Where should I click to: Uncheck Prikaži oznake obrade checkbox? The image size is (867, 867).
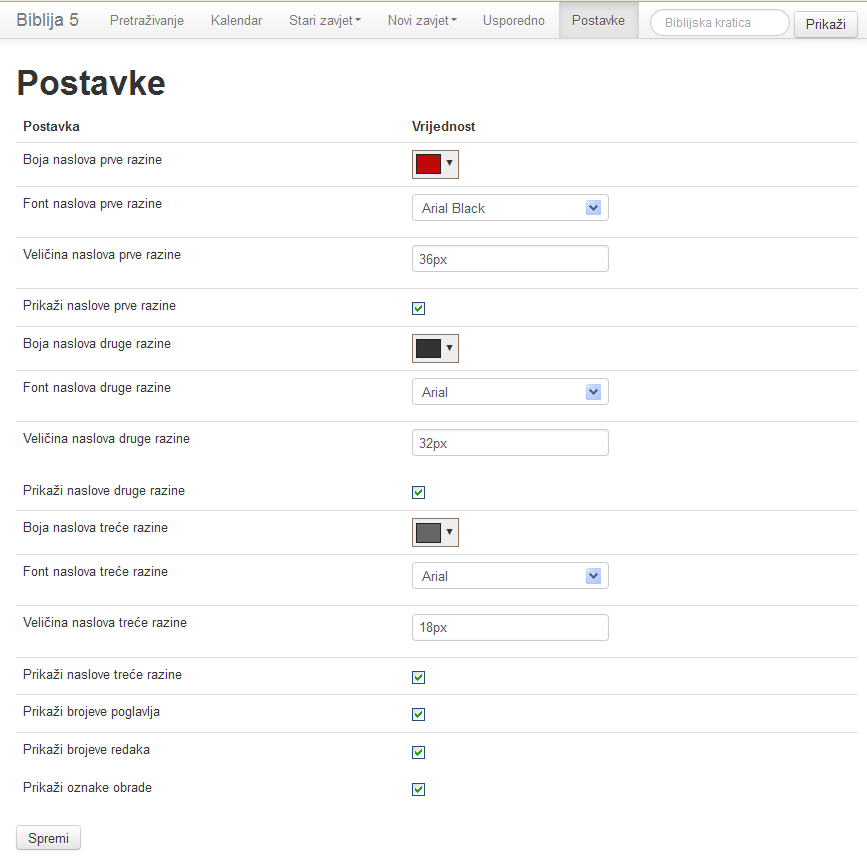(418, 789)
